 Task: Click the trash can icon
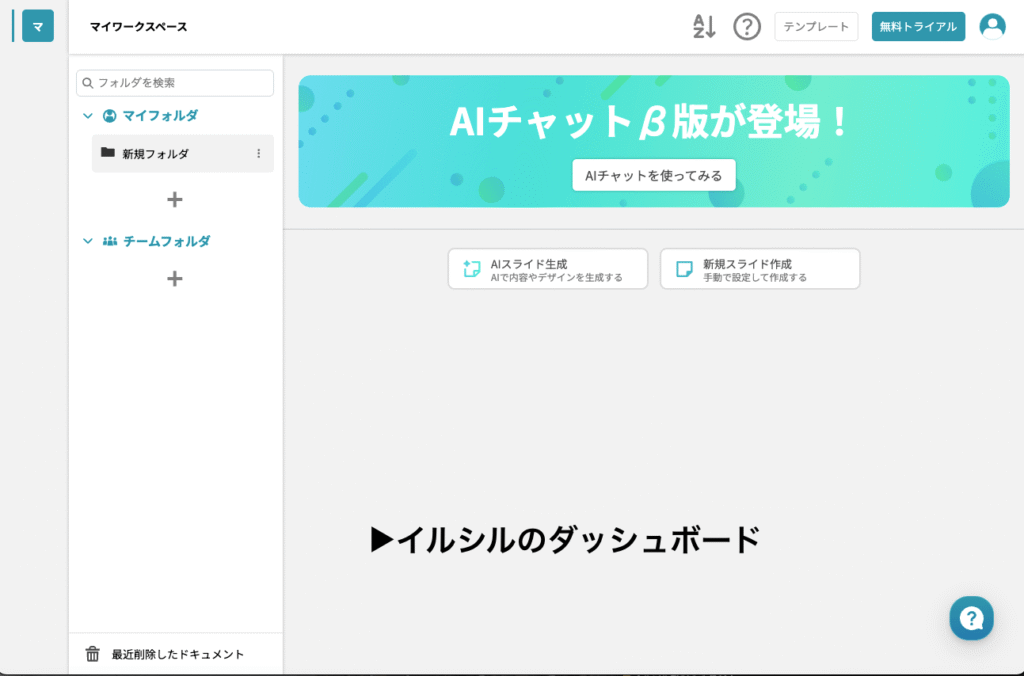coord(93,654)
